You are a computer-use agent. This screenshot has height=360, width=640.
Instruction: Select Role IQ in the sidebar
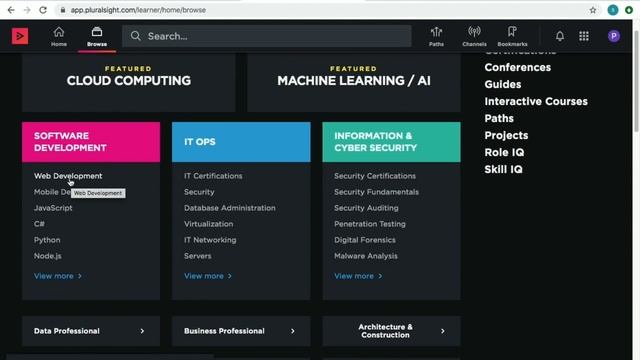[504, 152]
